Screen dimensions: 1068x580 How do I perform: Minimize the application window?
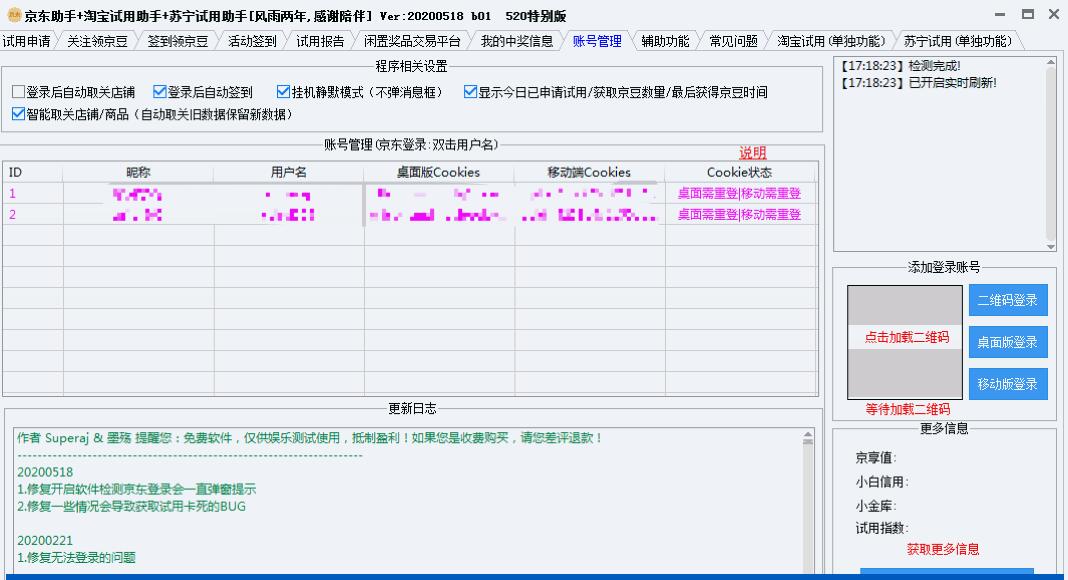1000,14
